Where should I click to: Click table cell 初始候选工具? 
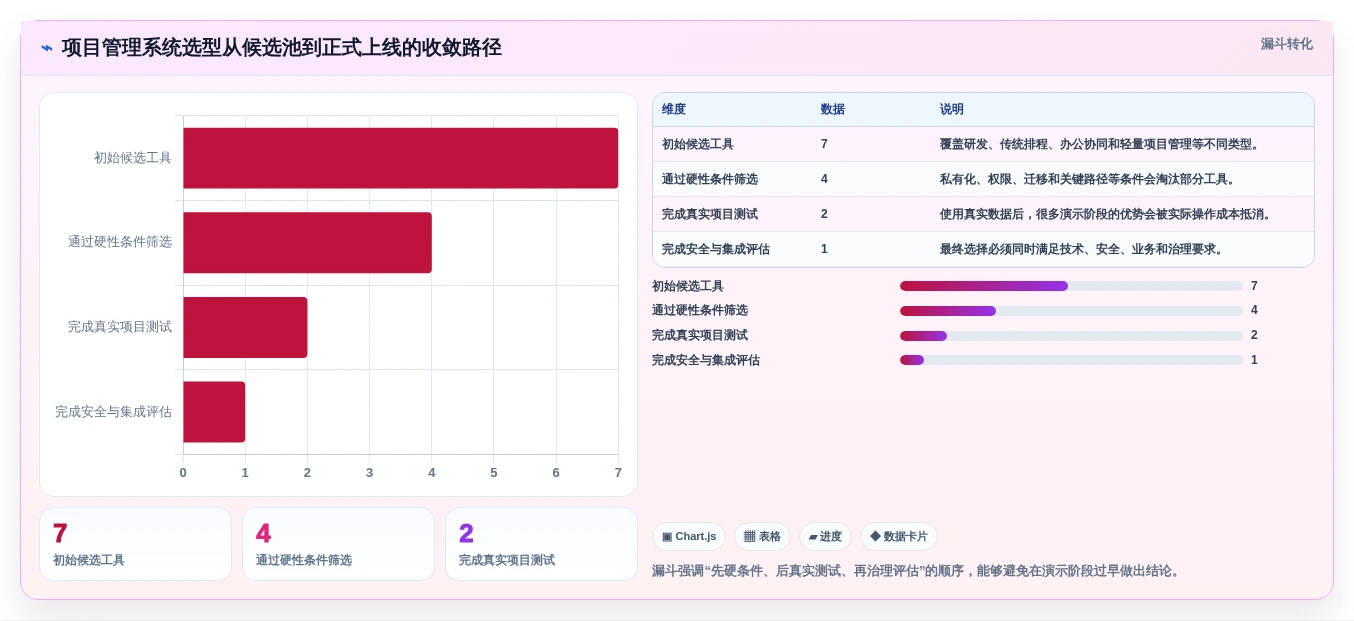(x=698, y=144)
